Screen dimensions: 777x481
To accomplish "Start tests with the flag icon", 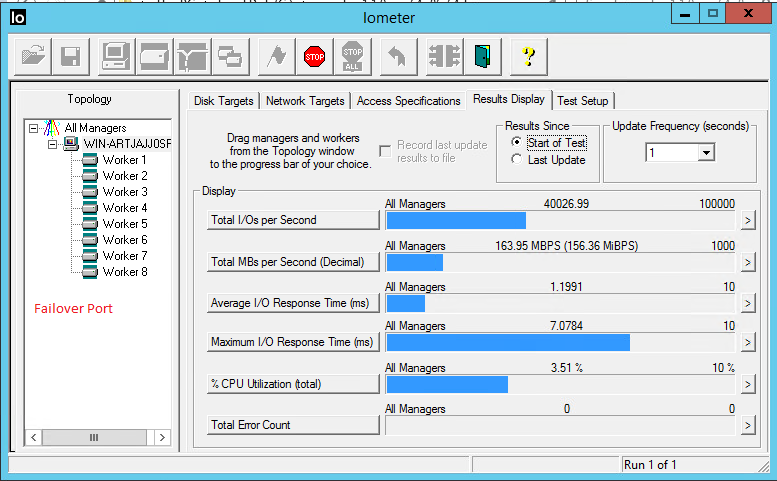I will click(277, 56).
